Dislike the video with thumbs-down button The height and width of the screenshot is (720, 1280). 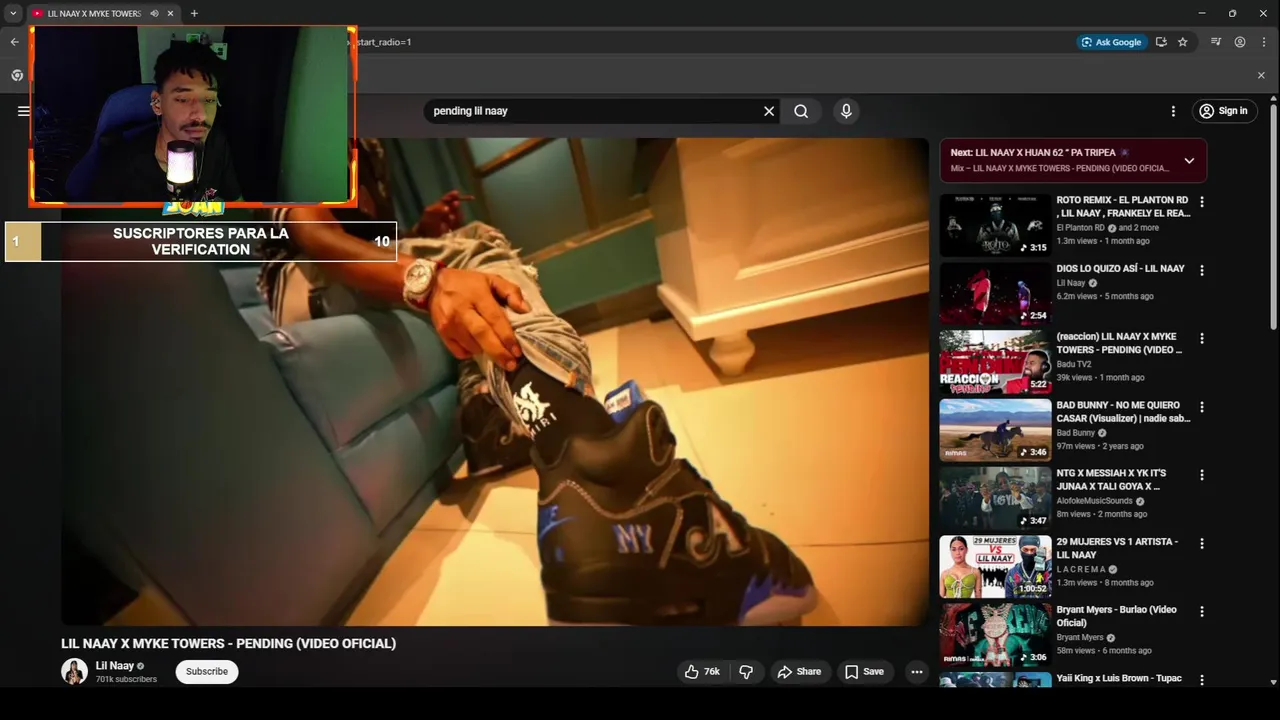746,672
